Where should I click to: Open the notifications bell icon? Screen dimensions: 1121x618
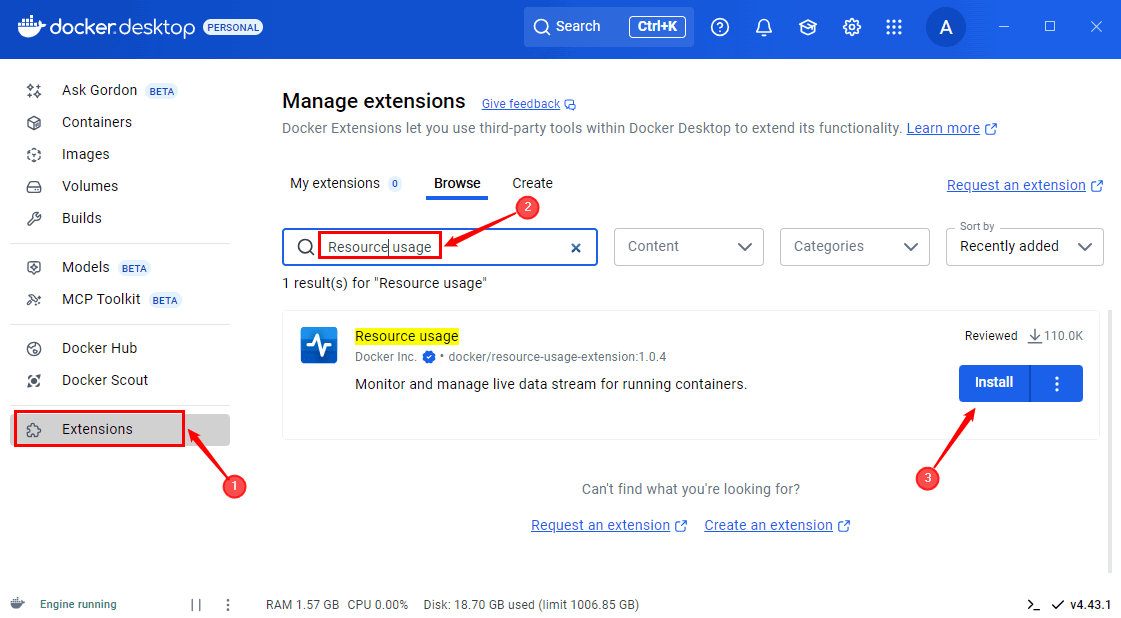pos(764,27)
